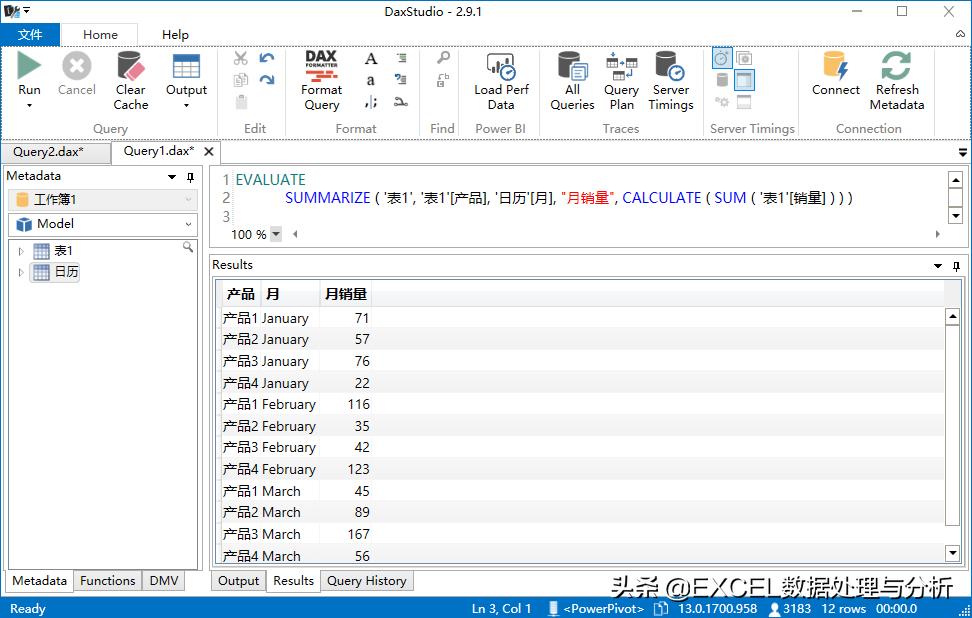Copy the selected query text
The height and width of the screenshot is (618, 972).
pyautogui.click(x=241, y=80)
